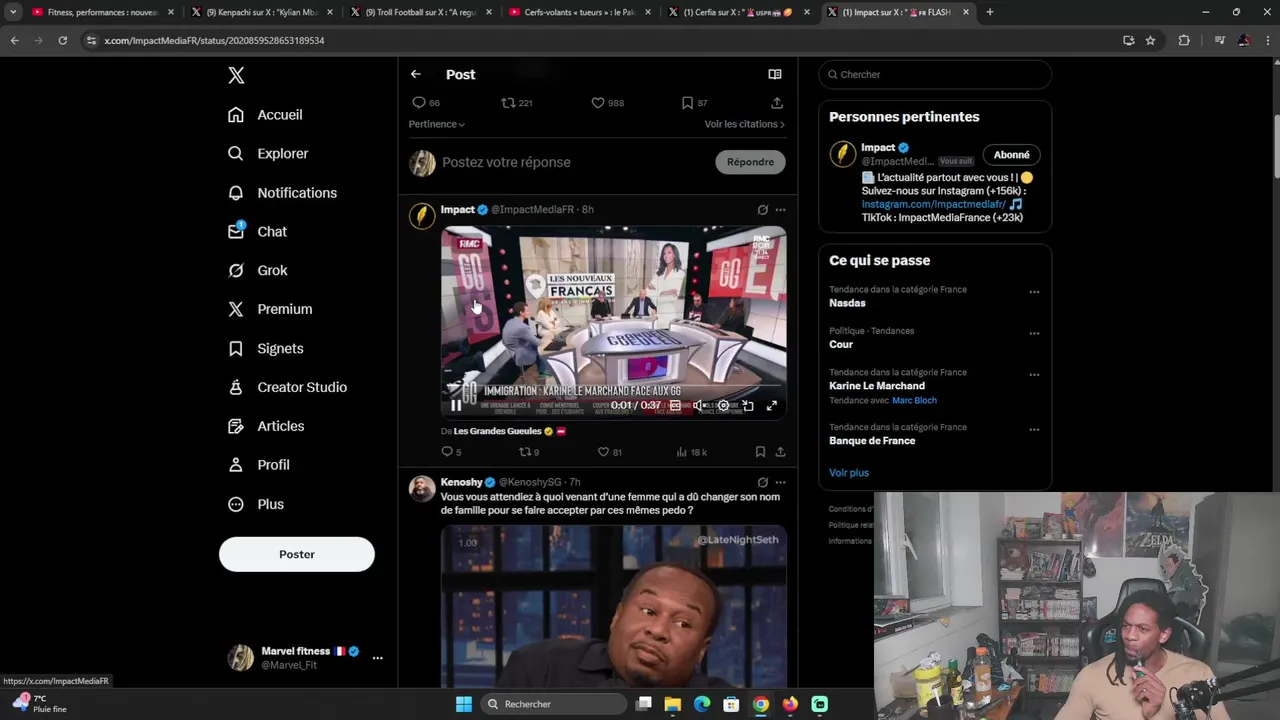Image resolution: width=1280 pixels, height=720 pixels.
Task: Open Windows Start menu
Action: pyautogui.click(x=464, y=704)
